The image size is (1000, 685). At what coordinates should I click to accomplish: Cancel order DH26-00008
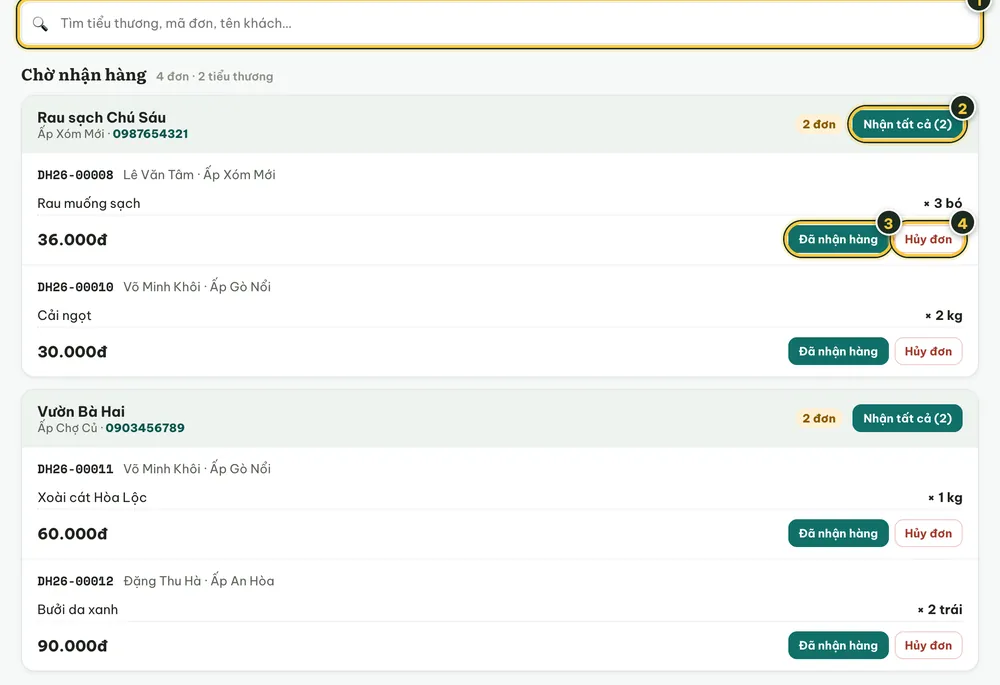coord(928,239)
